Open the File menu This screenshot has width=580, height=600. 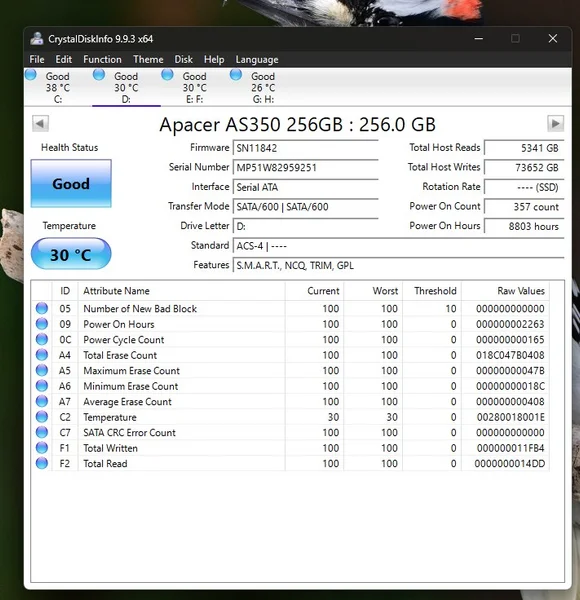click(x=37, y=60)
